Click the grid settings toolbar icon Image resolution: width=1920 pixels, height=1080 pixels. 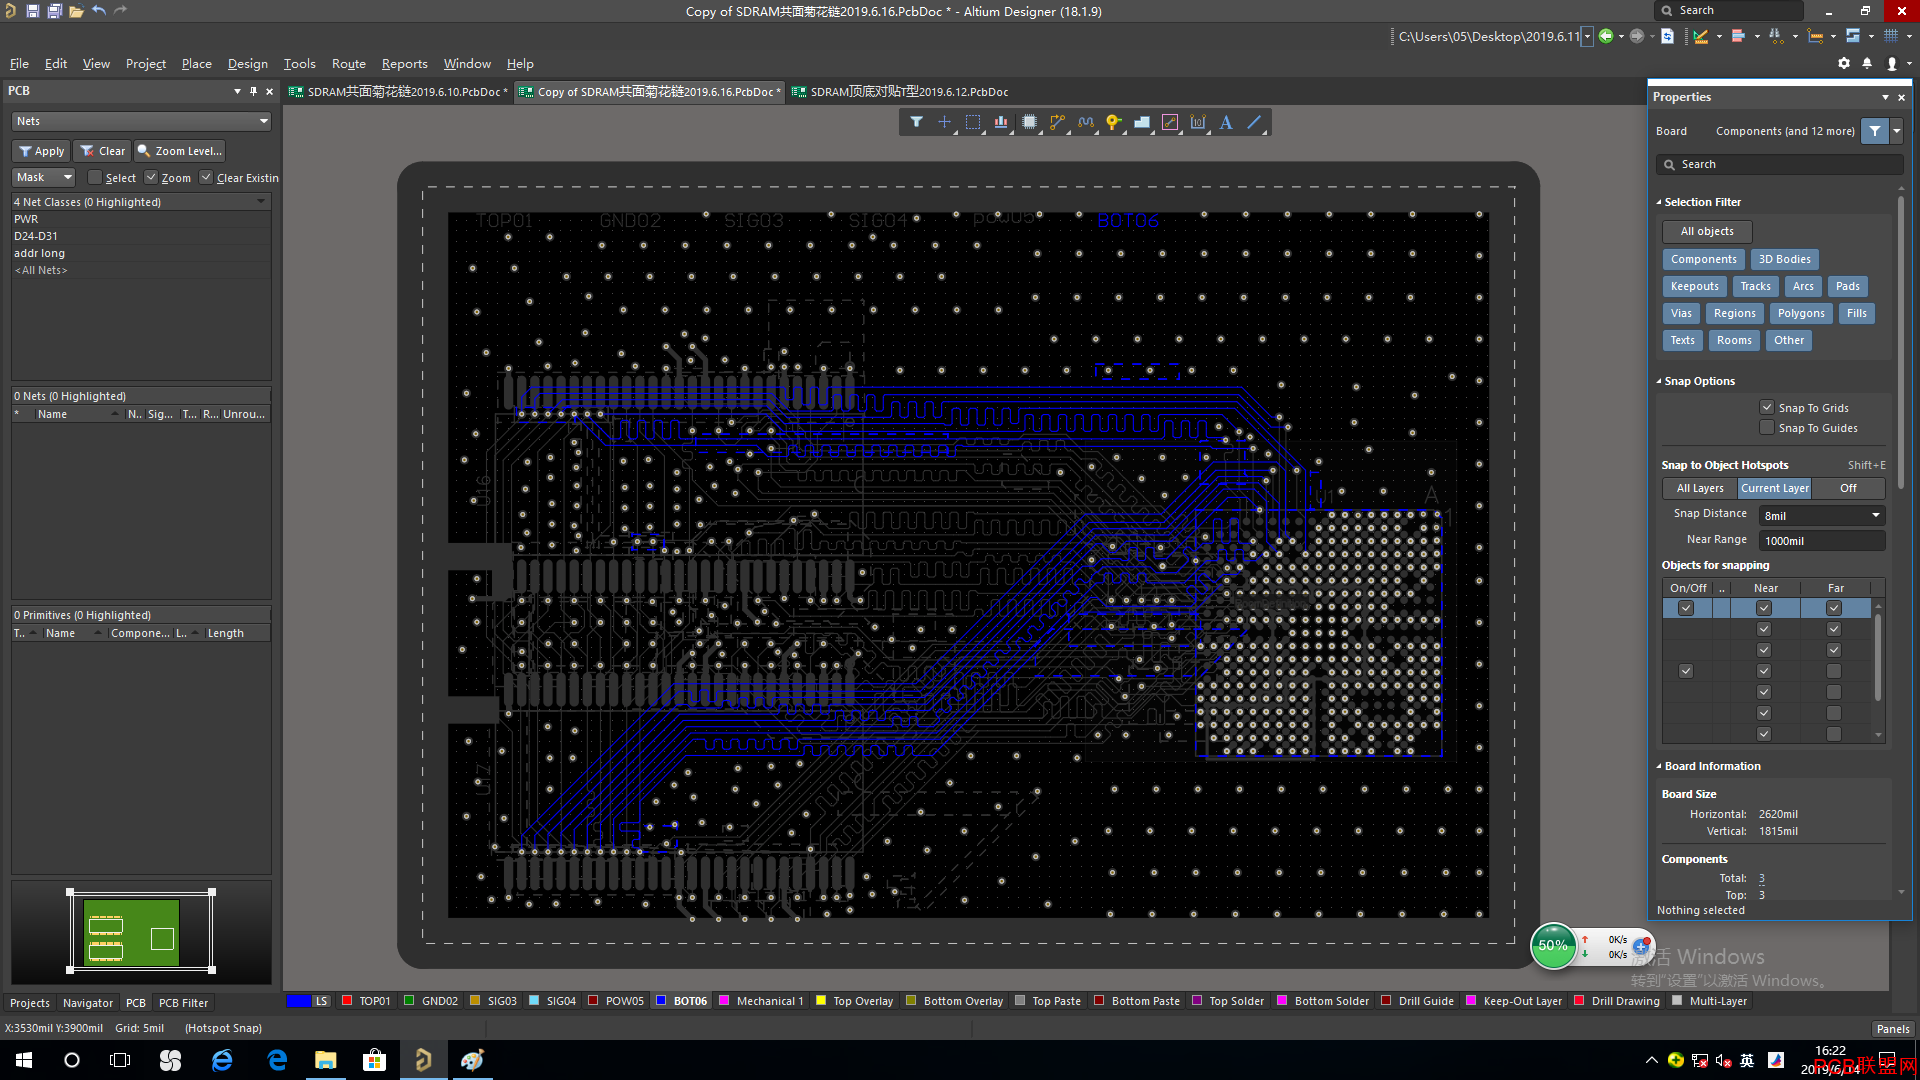[1890, 36]
